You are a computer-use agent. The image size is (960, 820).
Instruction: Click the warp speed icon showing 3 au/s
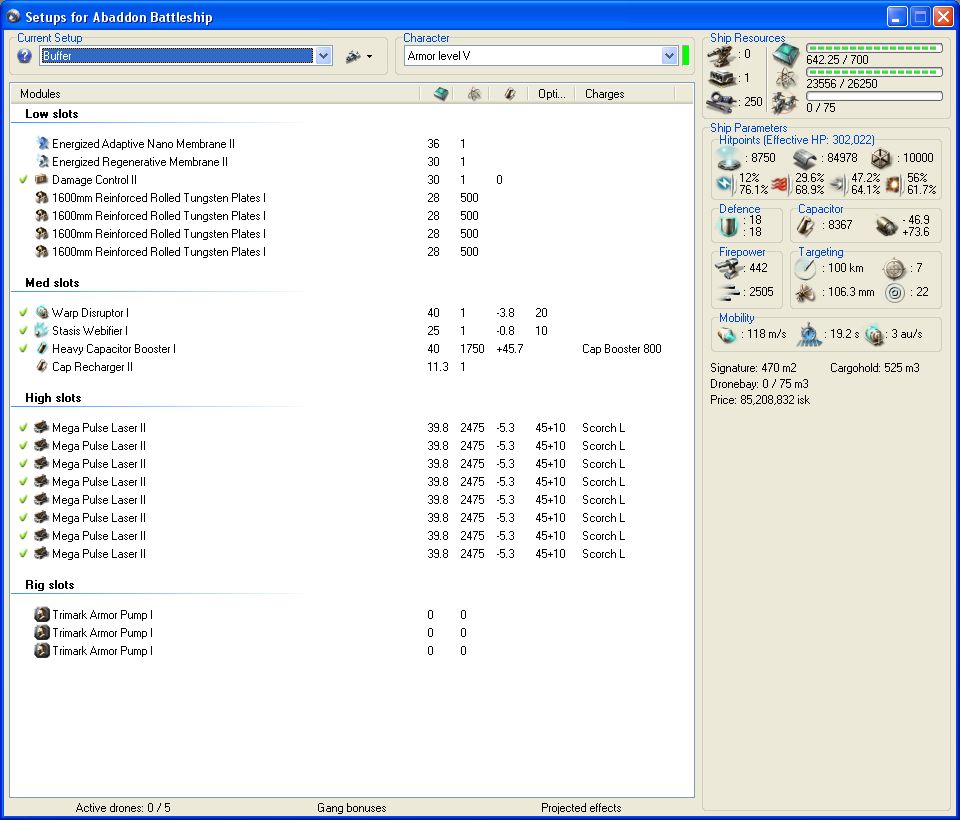(874, 335)
